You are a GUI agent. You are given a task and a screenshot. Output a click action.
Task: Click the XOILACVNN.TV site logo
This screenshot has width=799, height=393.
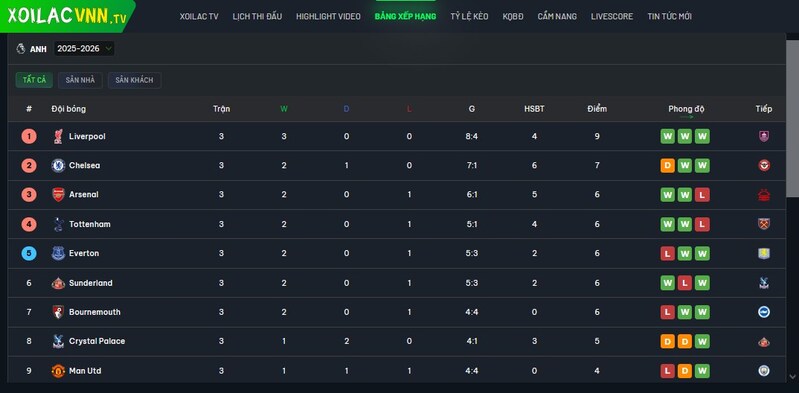[x=67, y=16]
